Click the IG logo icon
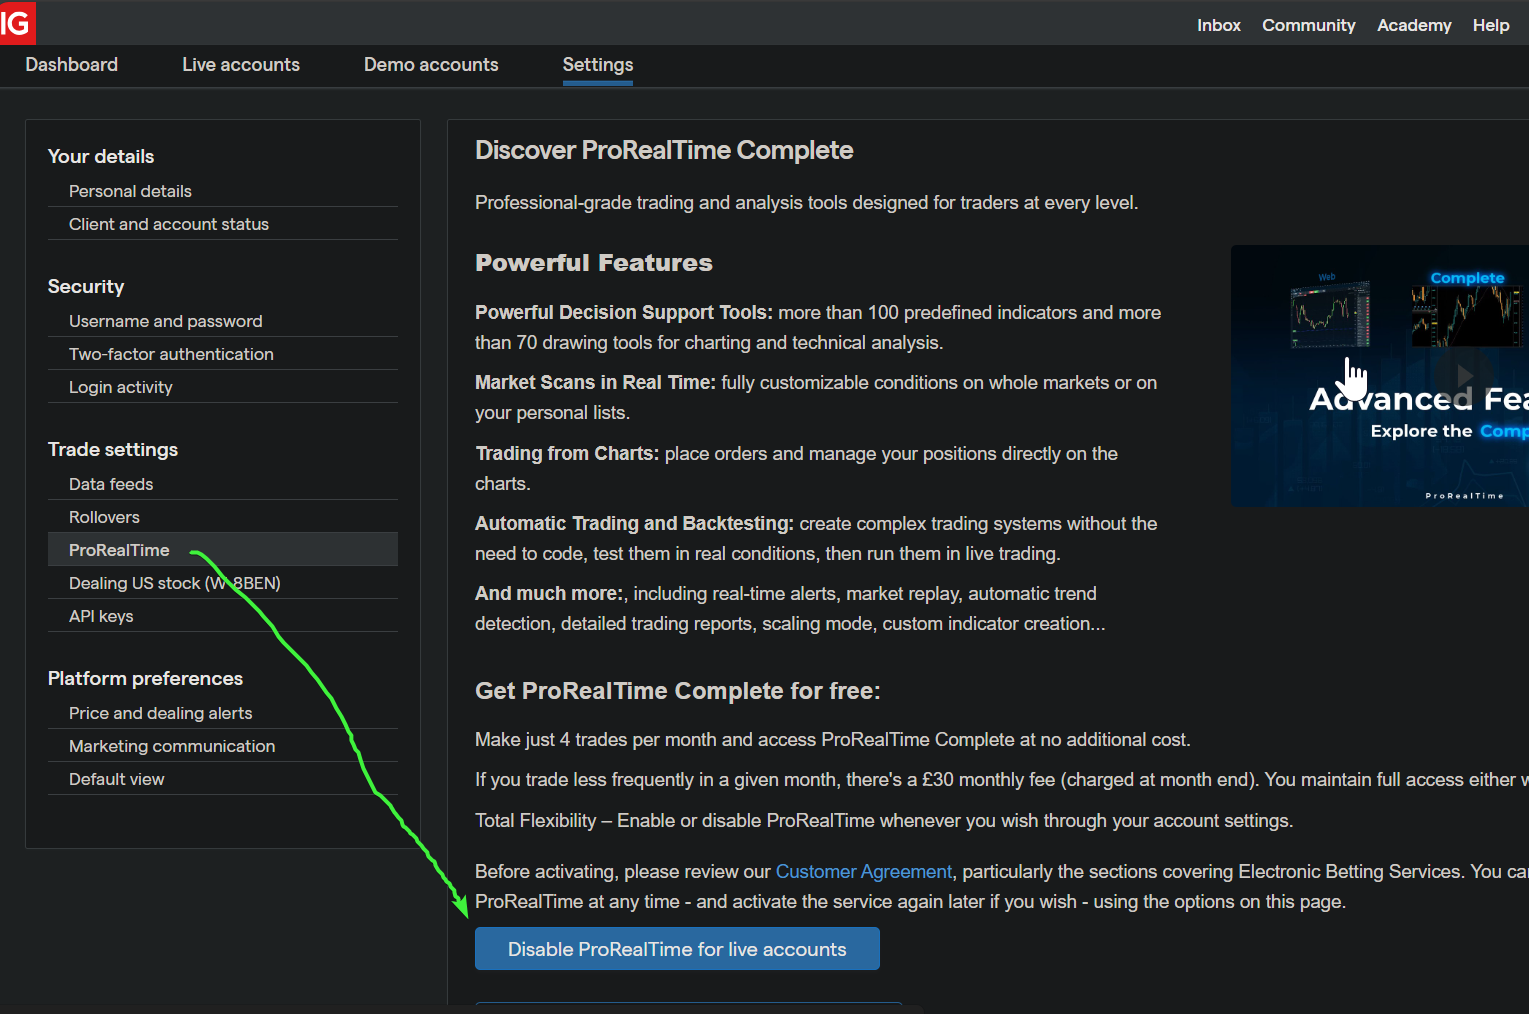Screen dimensions: 1529x1014 pos(17,22)
